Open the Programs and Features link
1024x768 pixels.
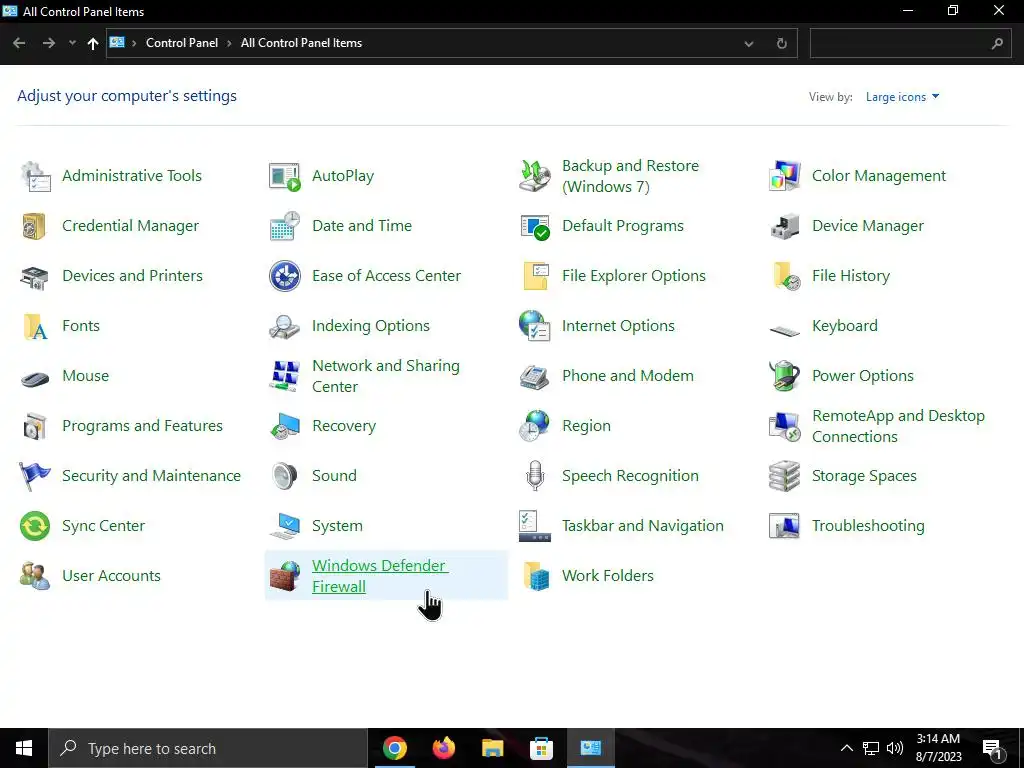[x=142, y=426]
